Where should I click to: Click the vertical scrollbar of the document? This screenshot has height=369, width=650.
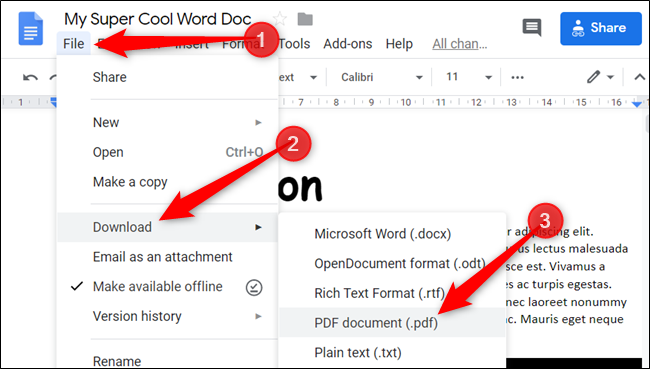click(647, 124)
